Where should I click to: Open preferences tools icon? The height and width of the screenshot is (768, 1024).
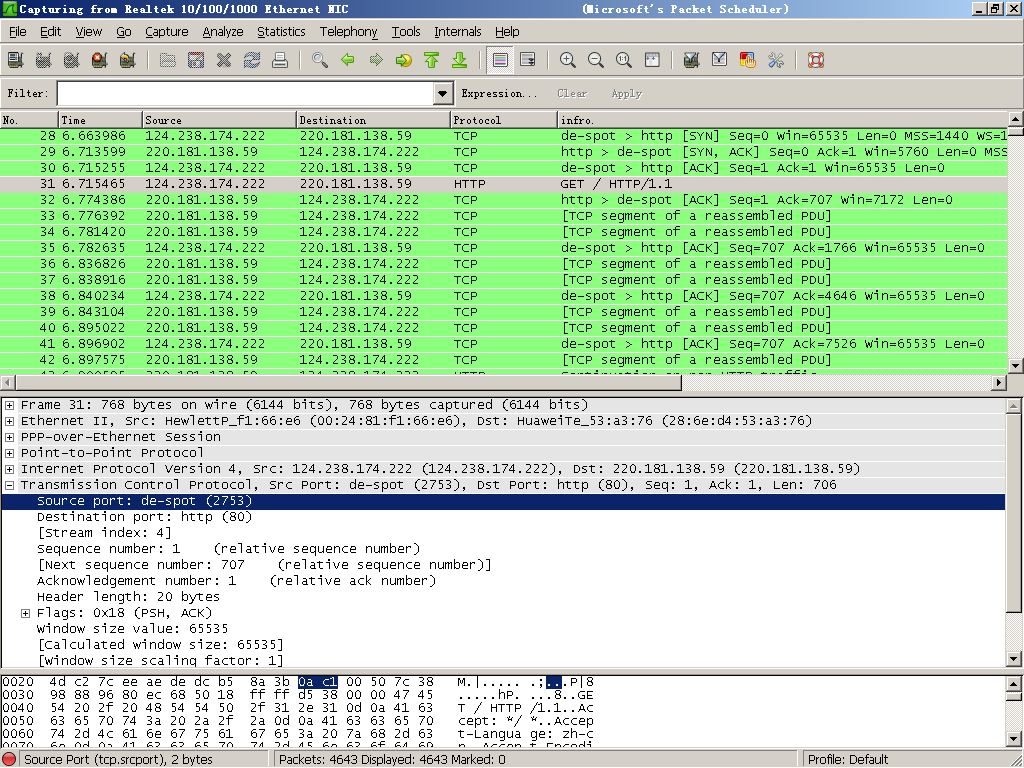click(776, 60)
